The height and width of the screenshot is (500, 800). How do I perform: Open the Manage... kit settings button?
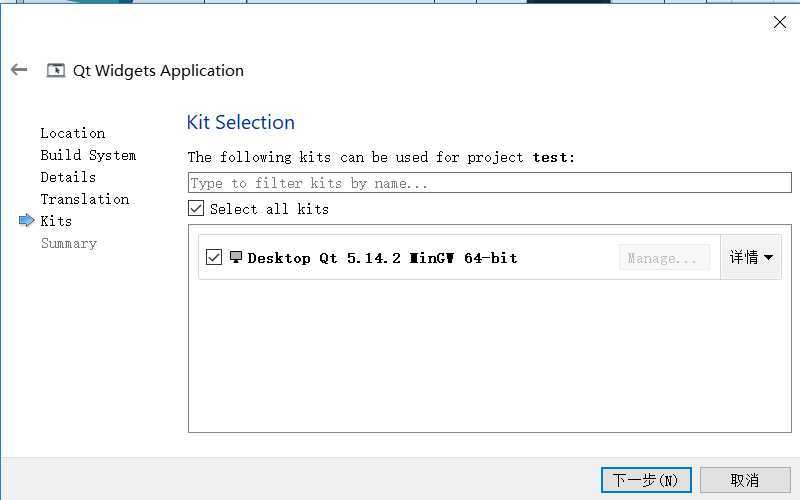click(664, 258)
